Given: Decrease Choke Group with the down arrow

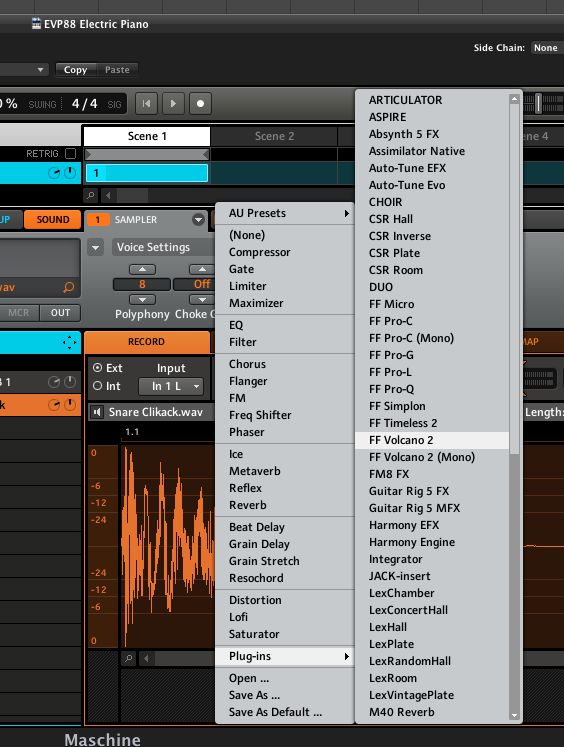Looking at the screenshot, I should tap(202, 300).
